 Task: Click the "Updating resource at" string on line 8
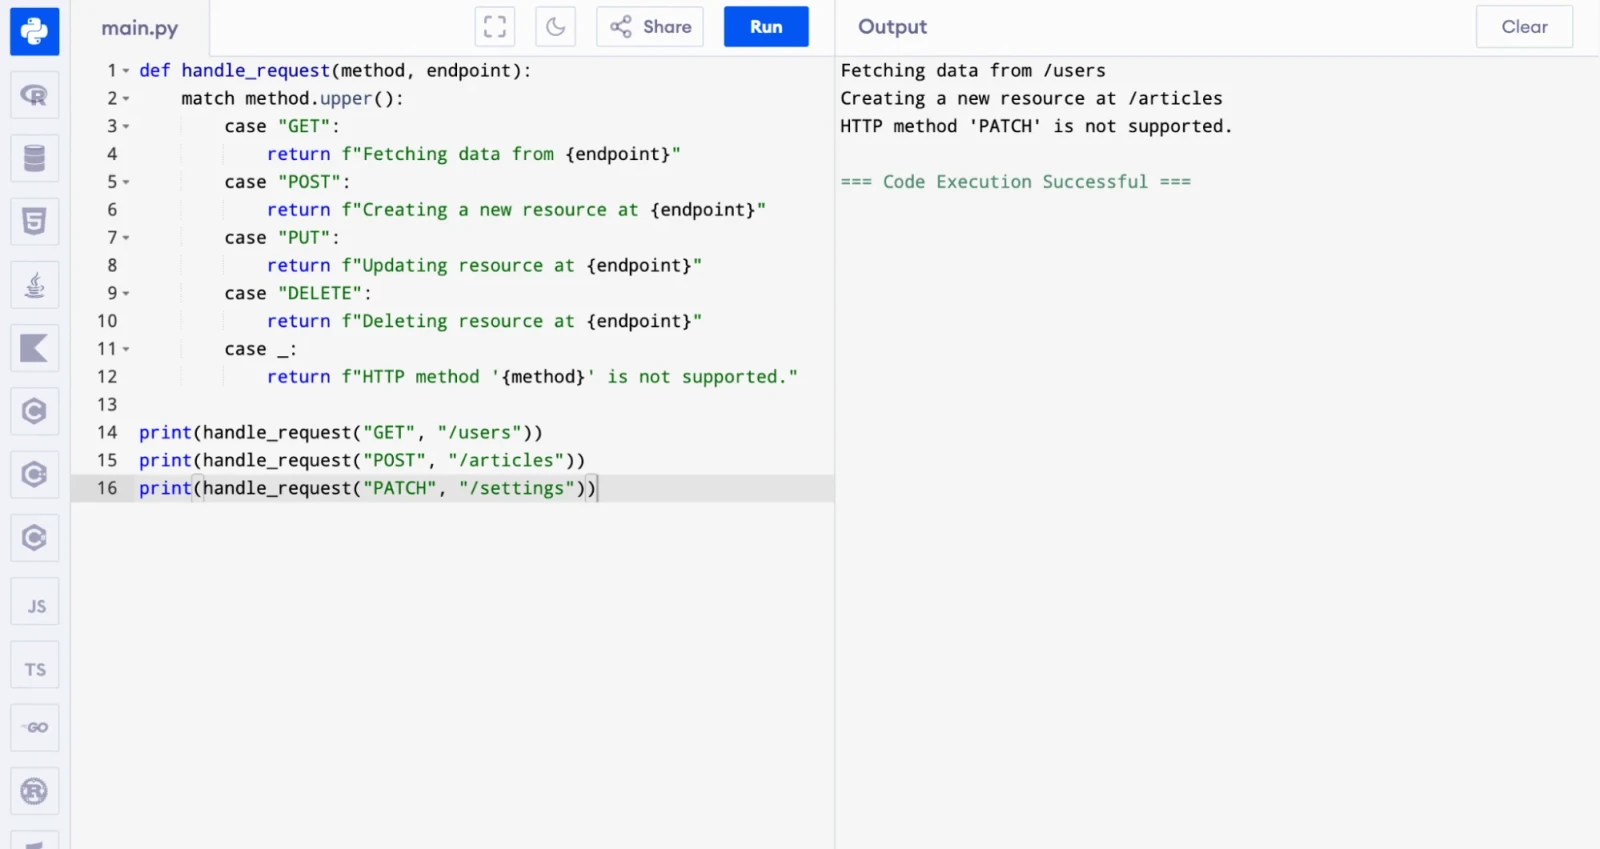click(x=468, y=266)
